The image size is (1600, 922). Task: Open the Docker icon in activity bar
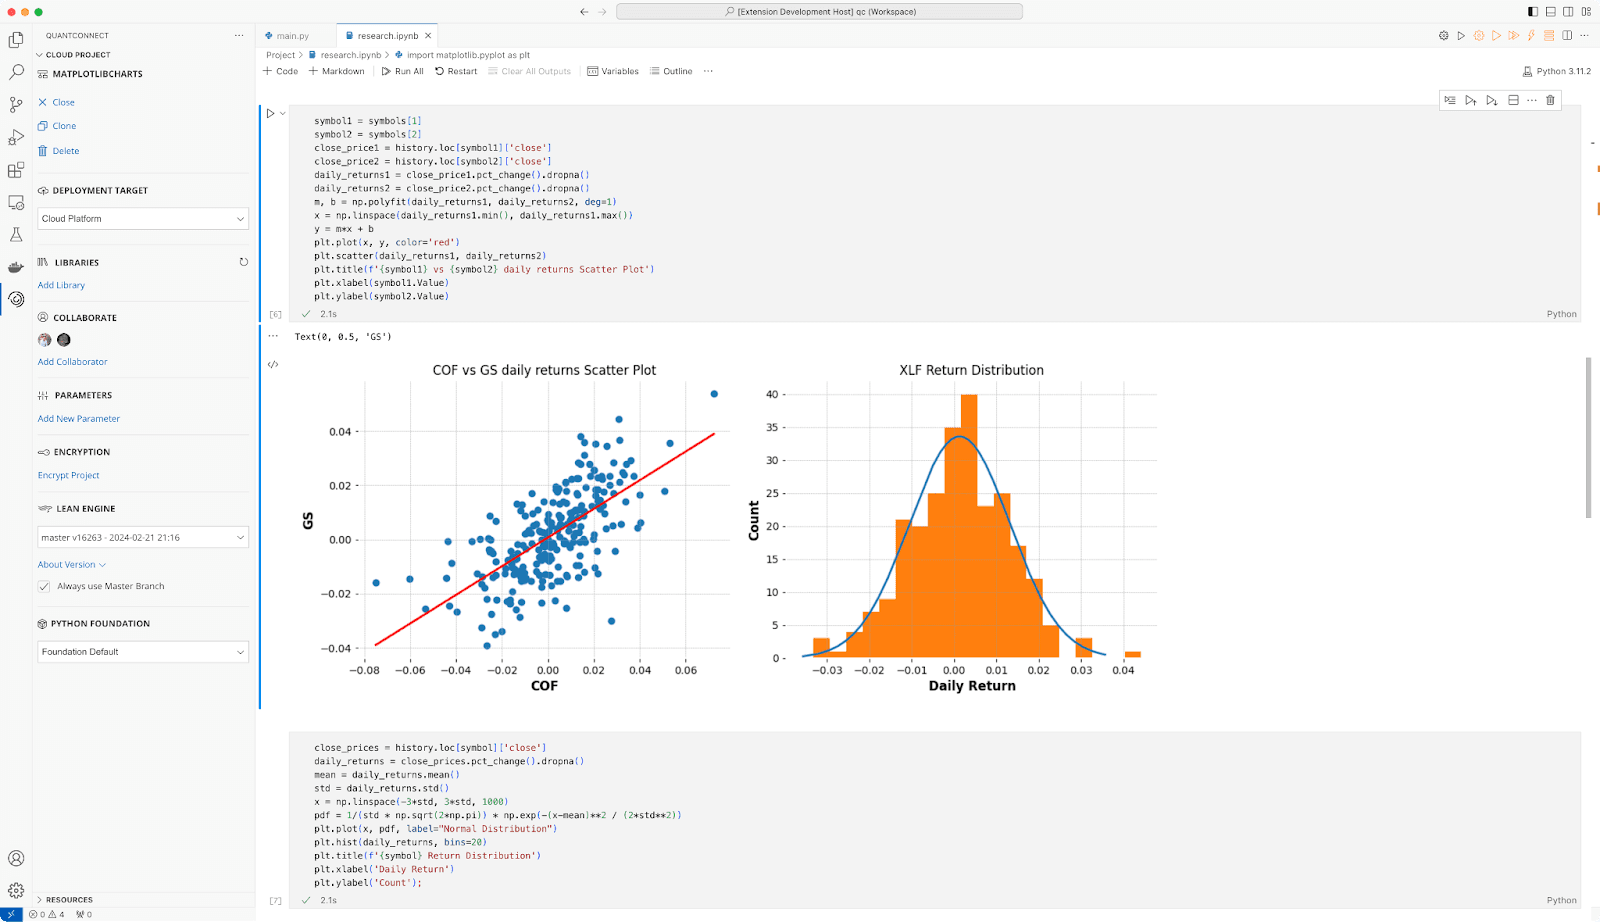(x=16, y=267)
